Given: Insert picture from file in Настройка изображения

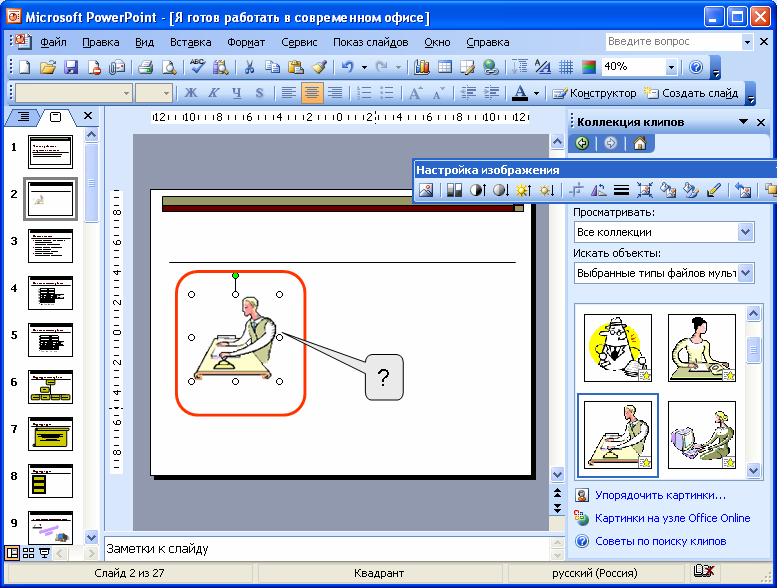Looking at the screenshot, I should [x=426, y=190].
